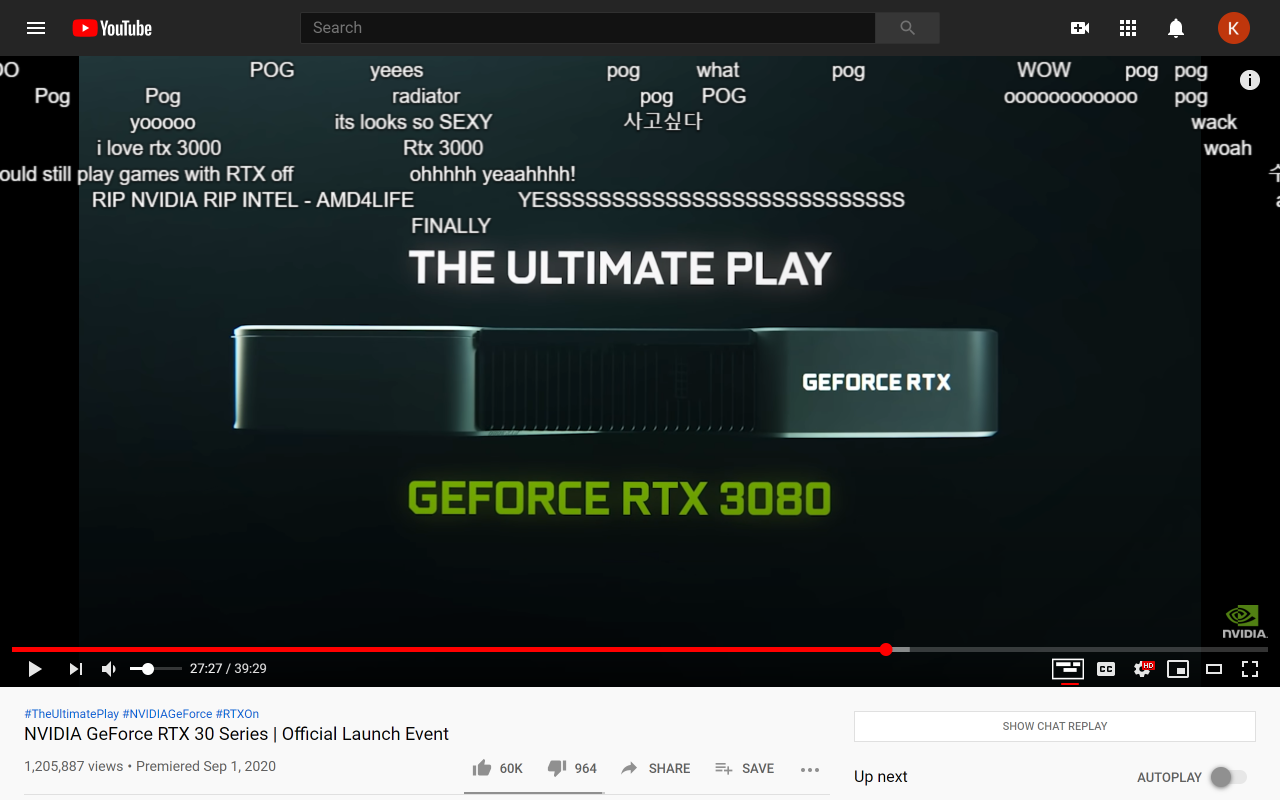Open the player settings gear
This screenshot has width=1280, height=800.
(x=1142, y=669)
